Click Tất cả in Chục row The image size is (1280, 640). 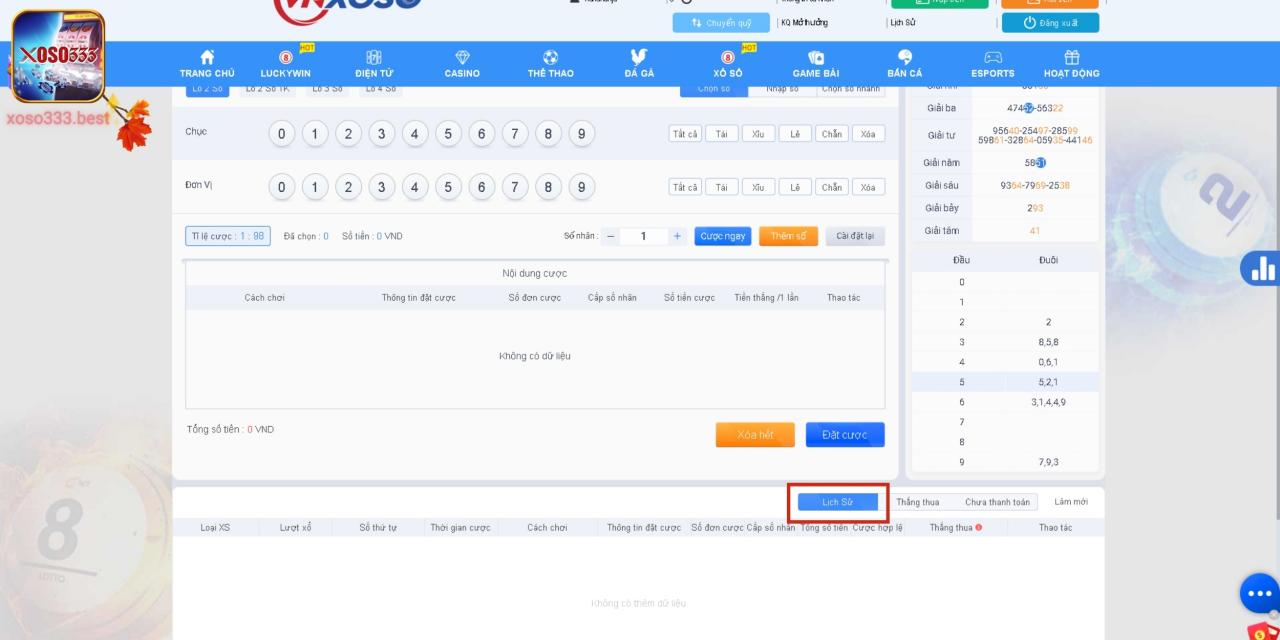pyautogui.click(x=685, y=134)
